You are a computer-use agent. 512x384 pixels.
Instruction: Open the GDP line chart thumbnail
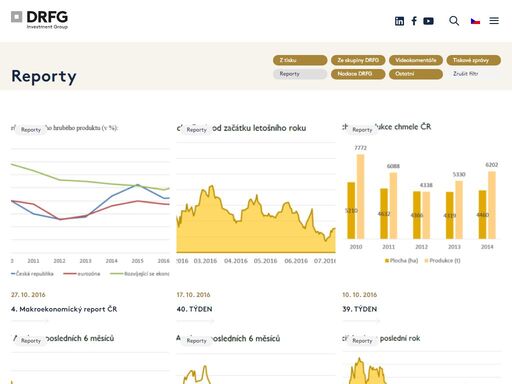click(90, 200)
